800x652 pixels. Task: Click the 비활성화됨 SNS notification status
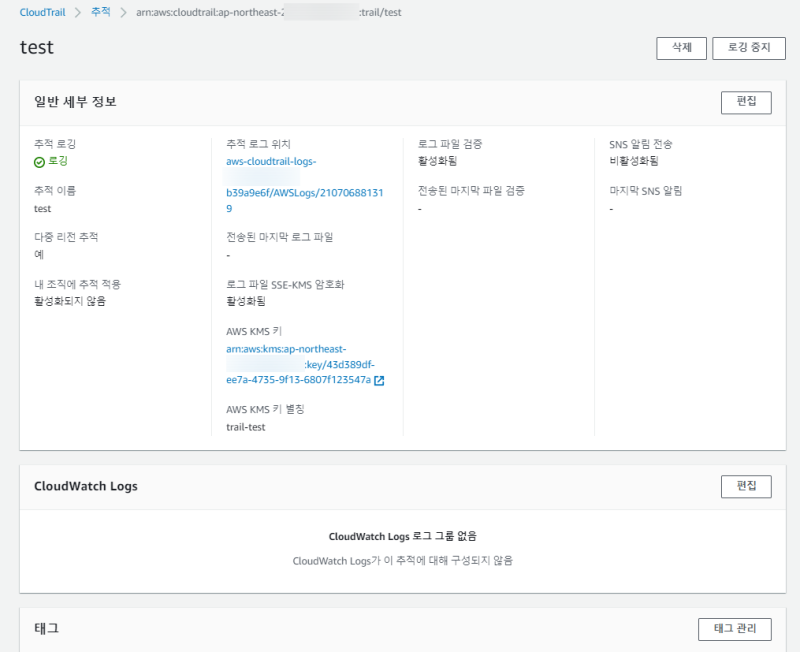(634, 161)
